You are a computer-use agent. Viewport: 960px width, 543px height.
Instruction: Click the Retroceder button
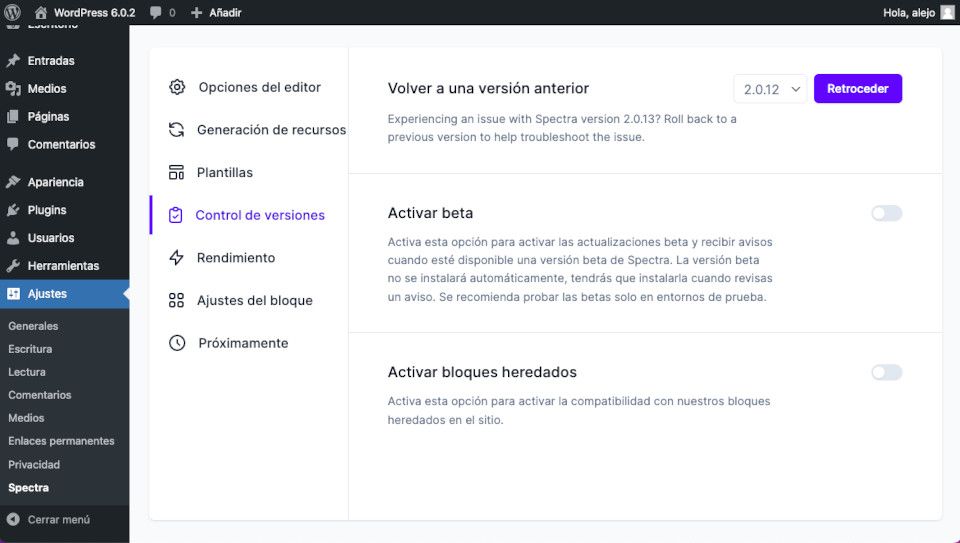pyautogui.click(x=858, y=89)
